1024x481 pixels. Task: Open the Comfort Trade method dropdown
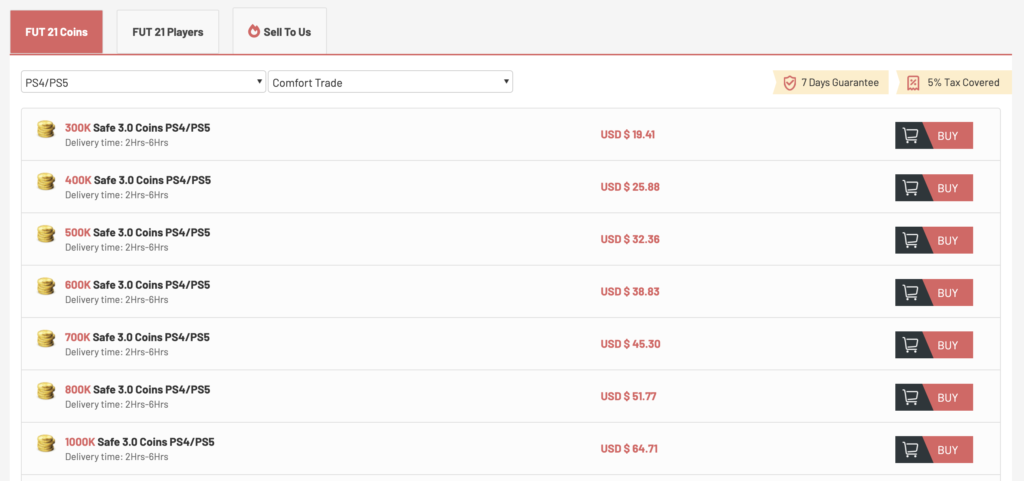(391, 82)
